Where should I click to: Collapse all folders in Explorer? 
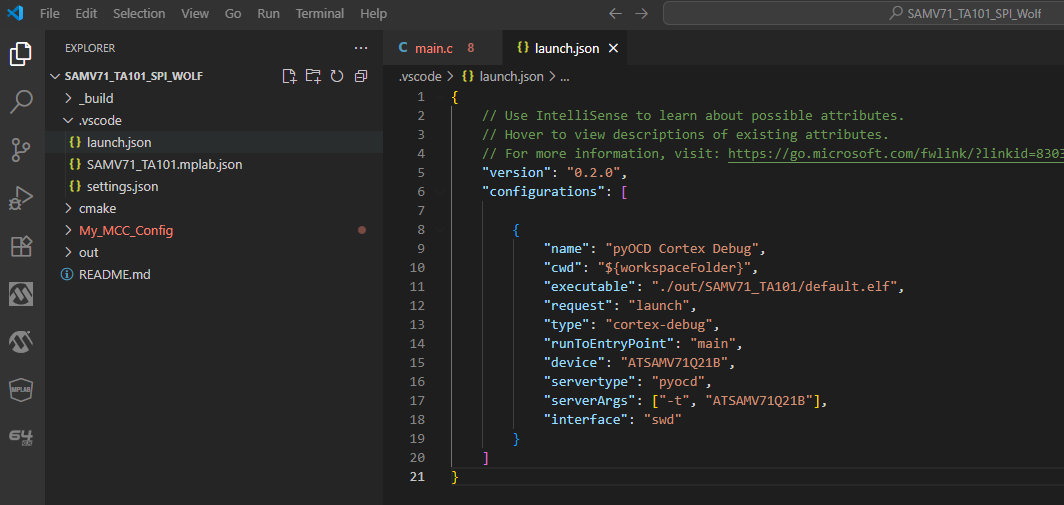coord(361,76)
